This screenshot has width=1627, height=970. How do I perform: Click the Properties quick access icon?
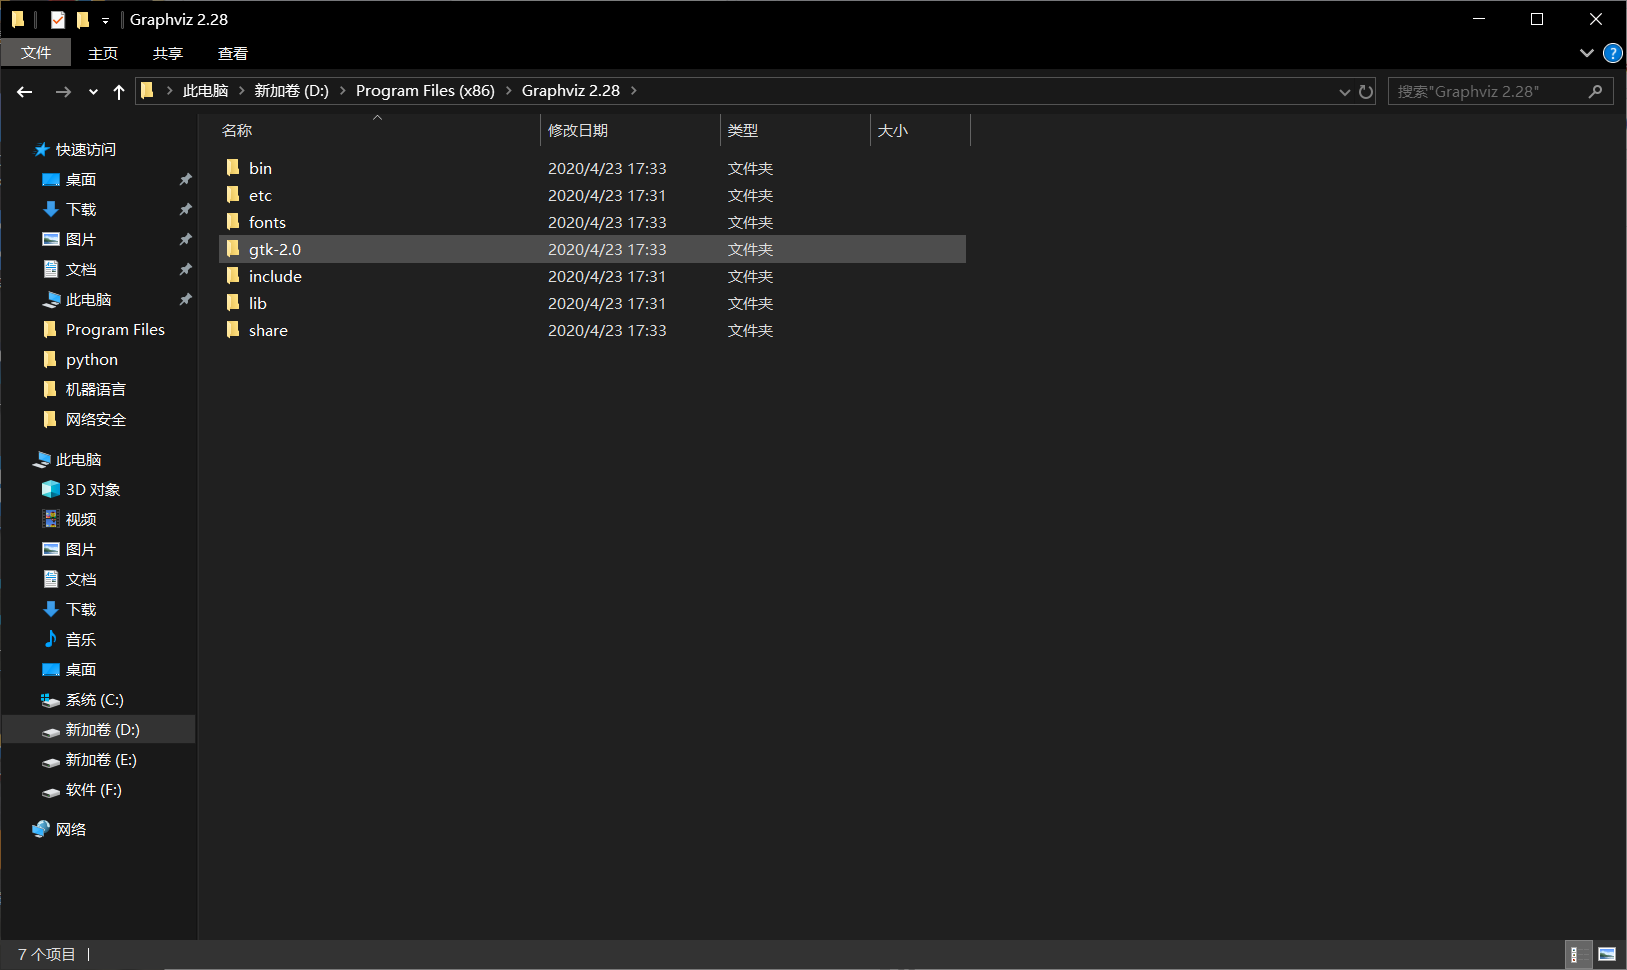coord(58,19)
